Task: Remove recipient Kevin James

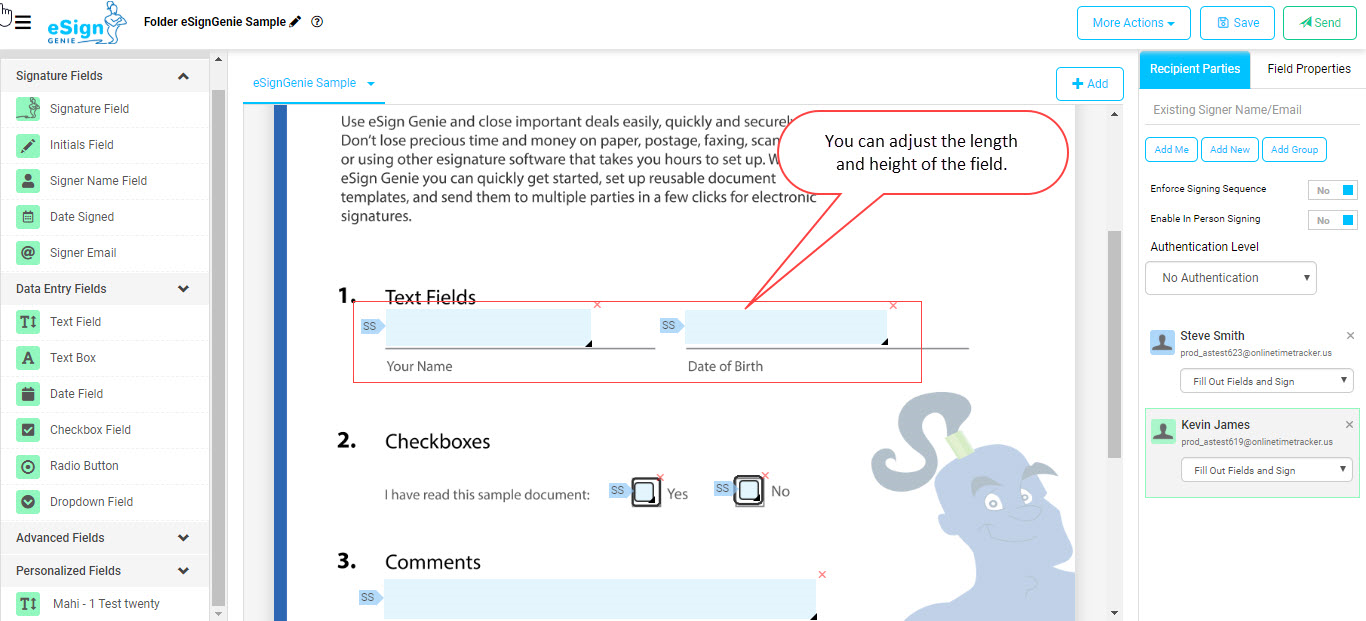Action: point(1350,425)
